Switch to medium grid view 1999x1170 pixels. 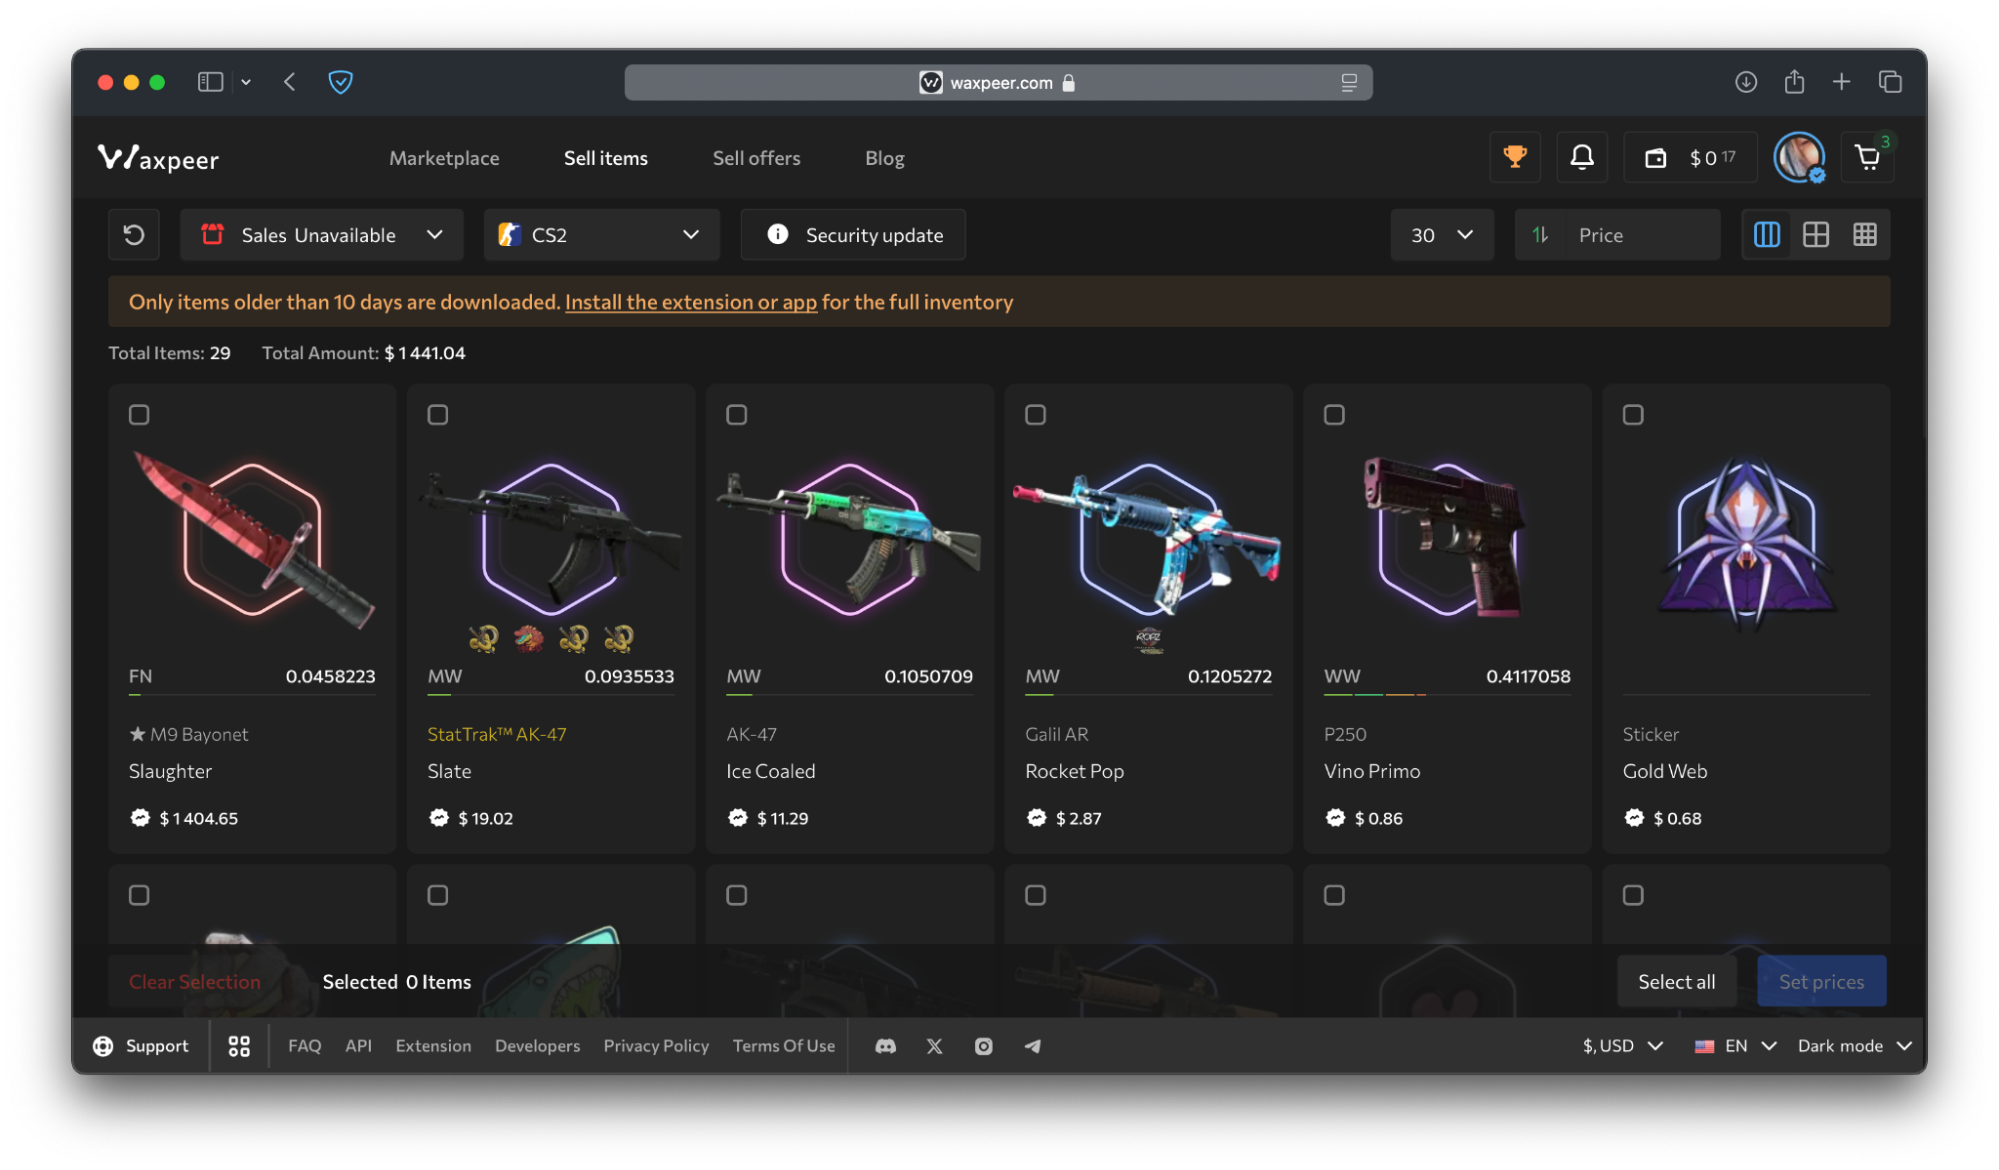pyautogui.click(x=1816, y=235)
